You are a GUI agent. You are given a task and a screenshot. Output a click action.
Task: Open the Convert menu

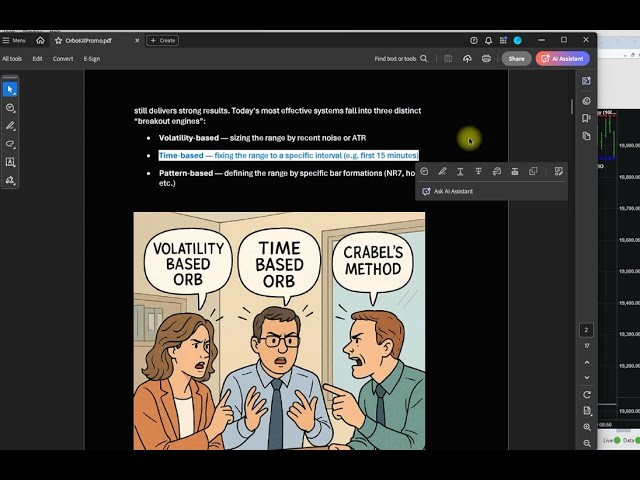coord(63,59)
